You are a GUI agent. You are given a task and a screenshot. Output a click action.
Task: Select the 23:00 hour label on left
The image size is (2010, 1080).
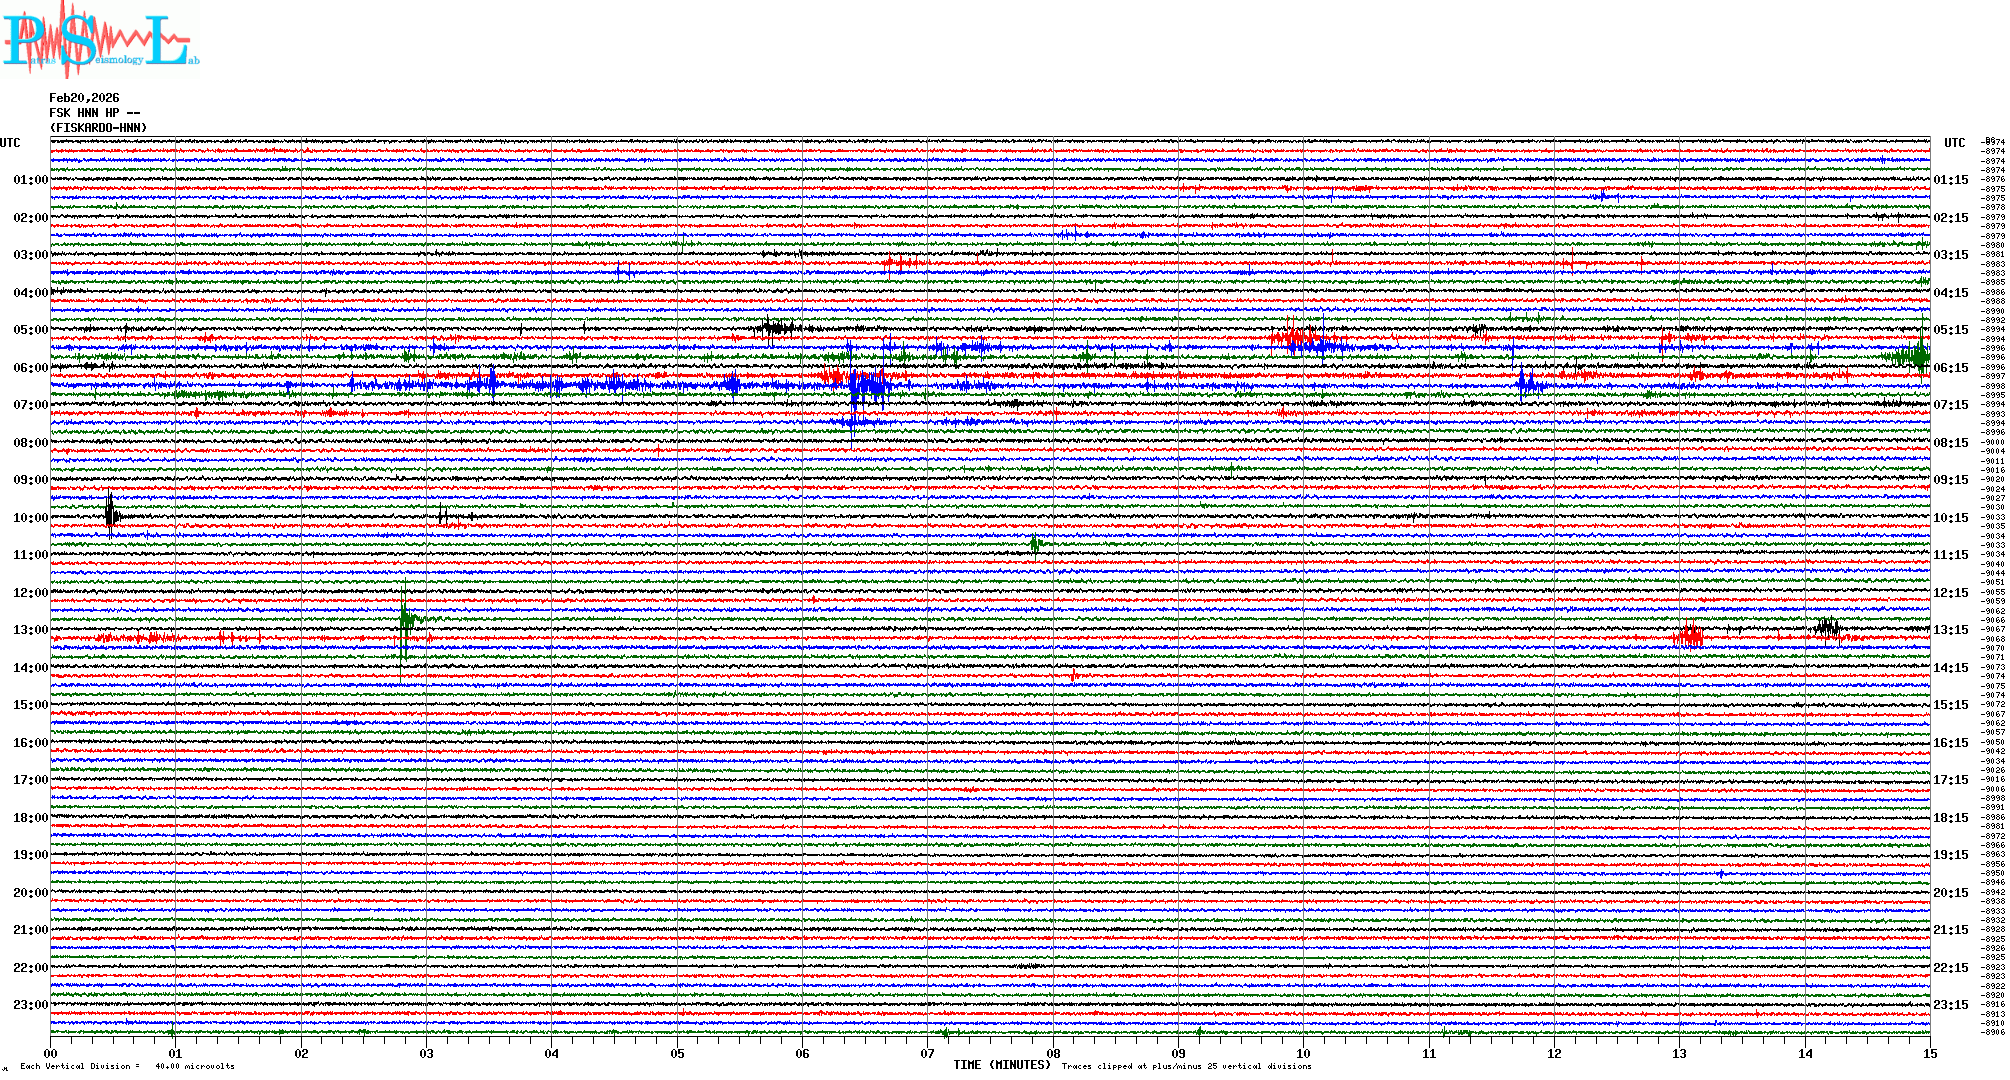tap(30, 1005)
